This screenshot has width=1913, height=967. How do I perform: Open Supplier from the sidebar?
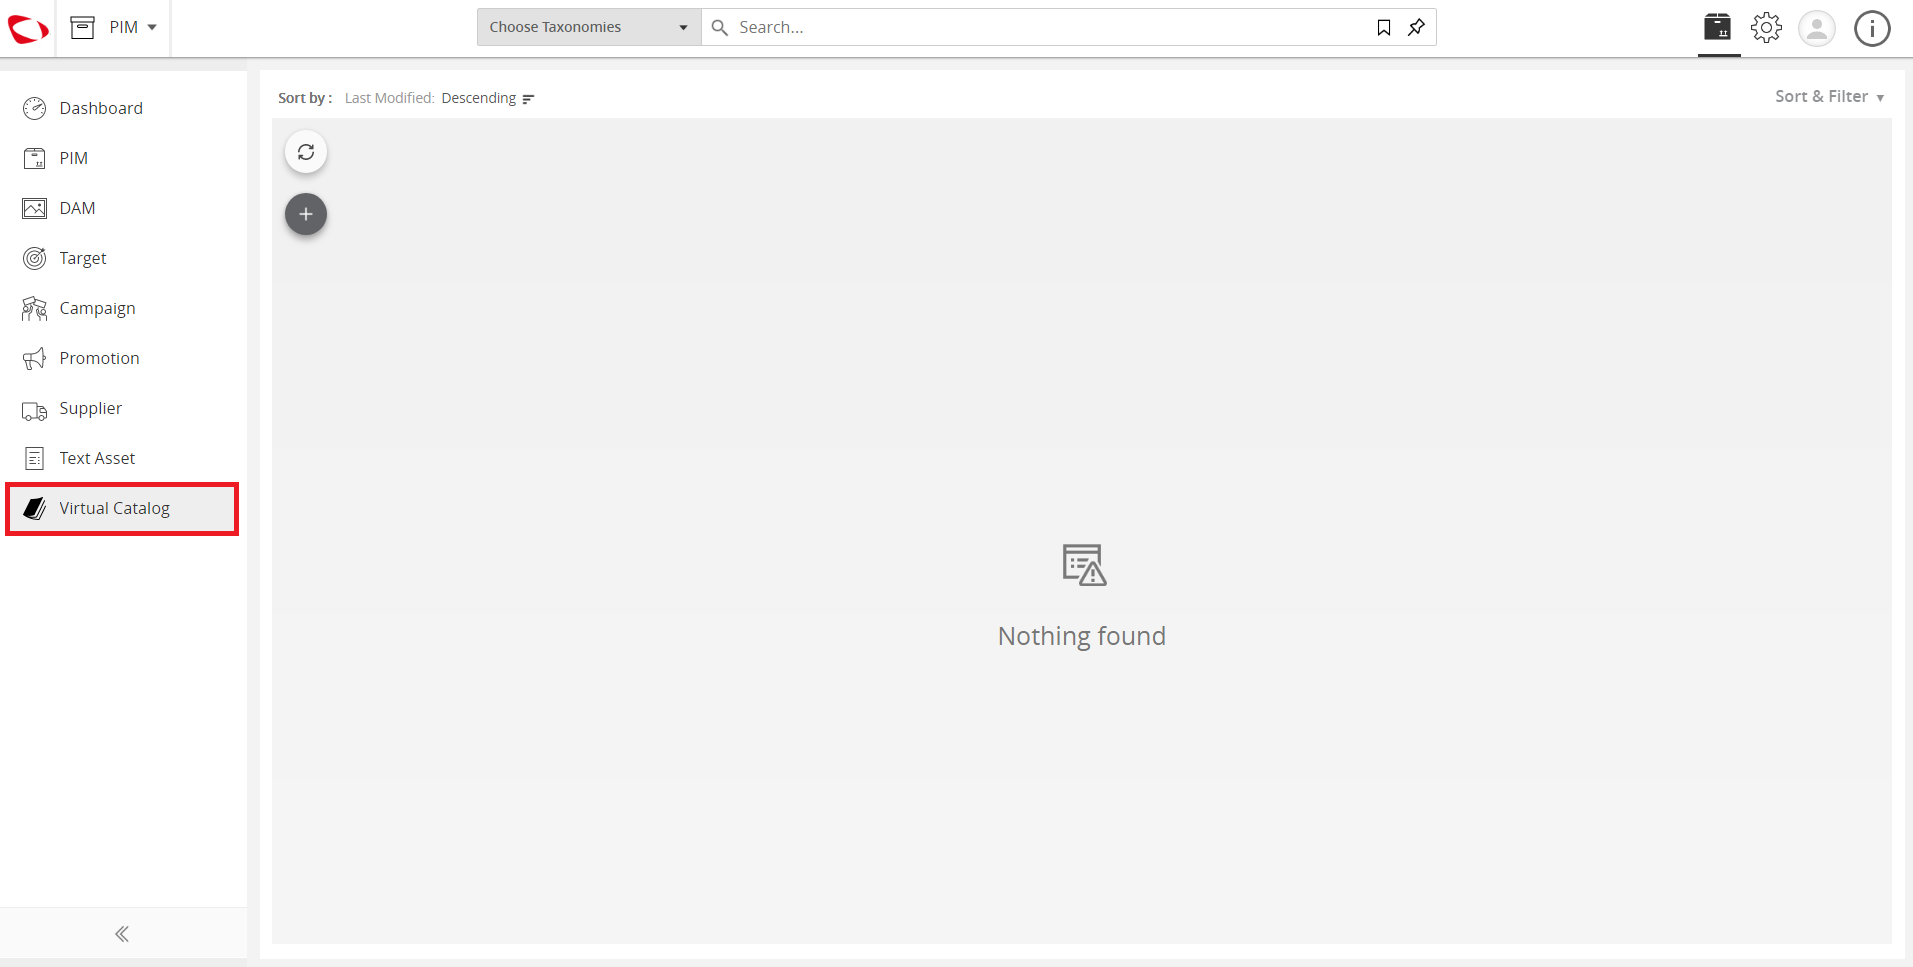pos(123,408)
